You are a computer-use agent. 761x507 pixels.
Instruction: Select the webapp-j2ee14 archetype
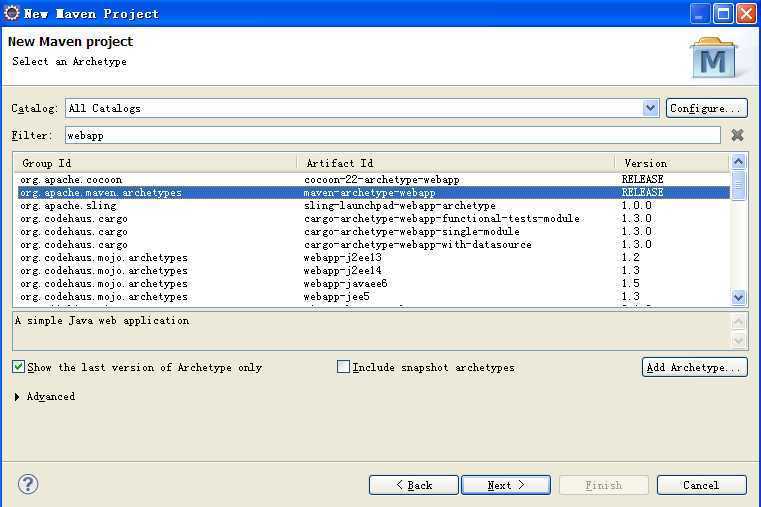pos(373,271)
